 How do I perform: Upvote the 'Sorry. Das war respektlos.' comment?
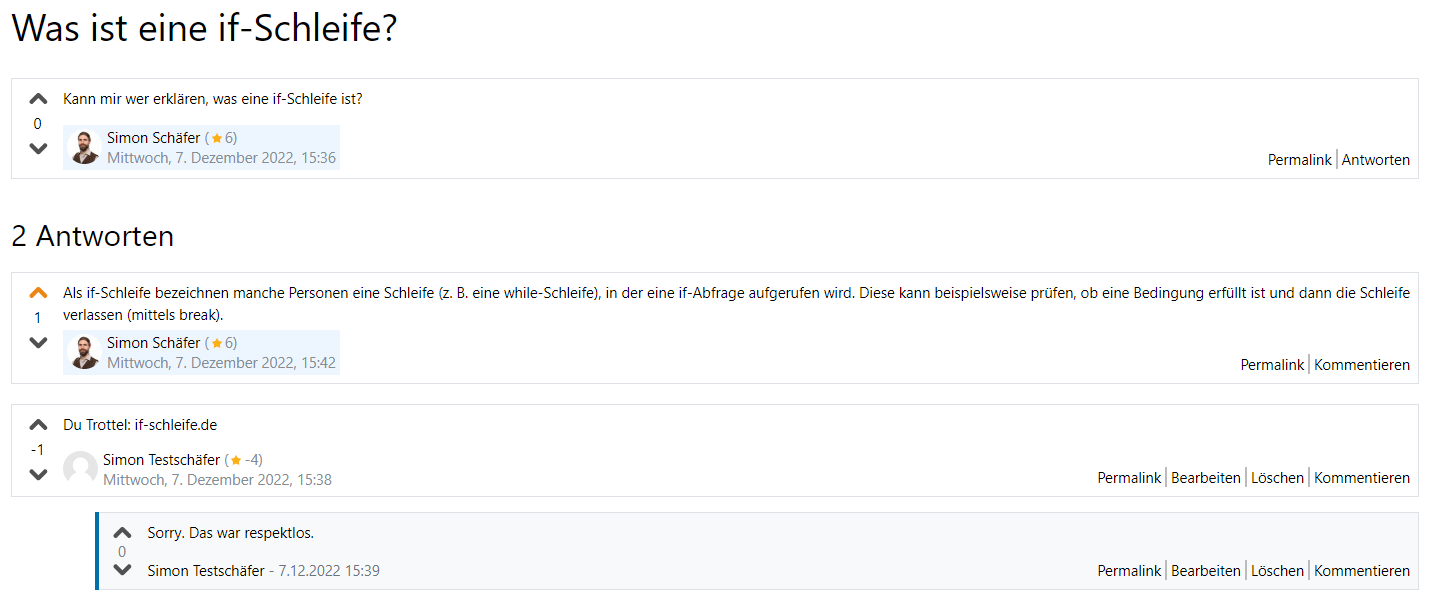click(x=122, y=533)
